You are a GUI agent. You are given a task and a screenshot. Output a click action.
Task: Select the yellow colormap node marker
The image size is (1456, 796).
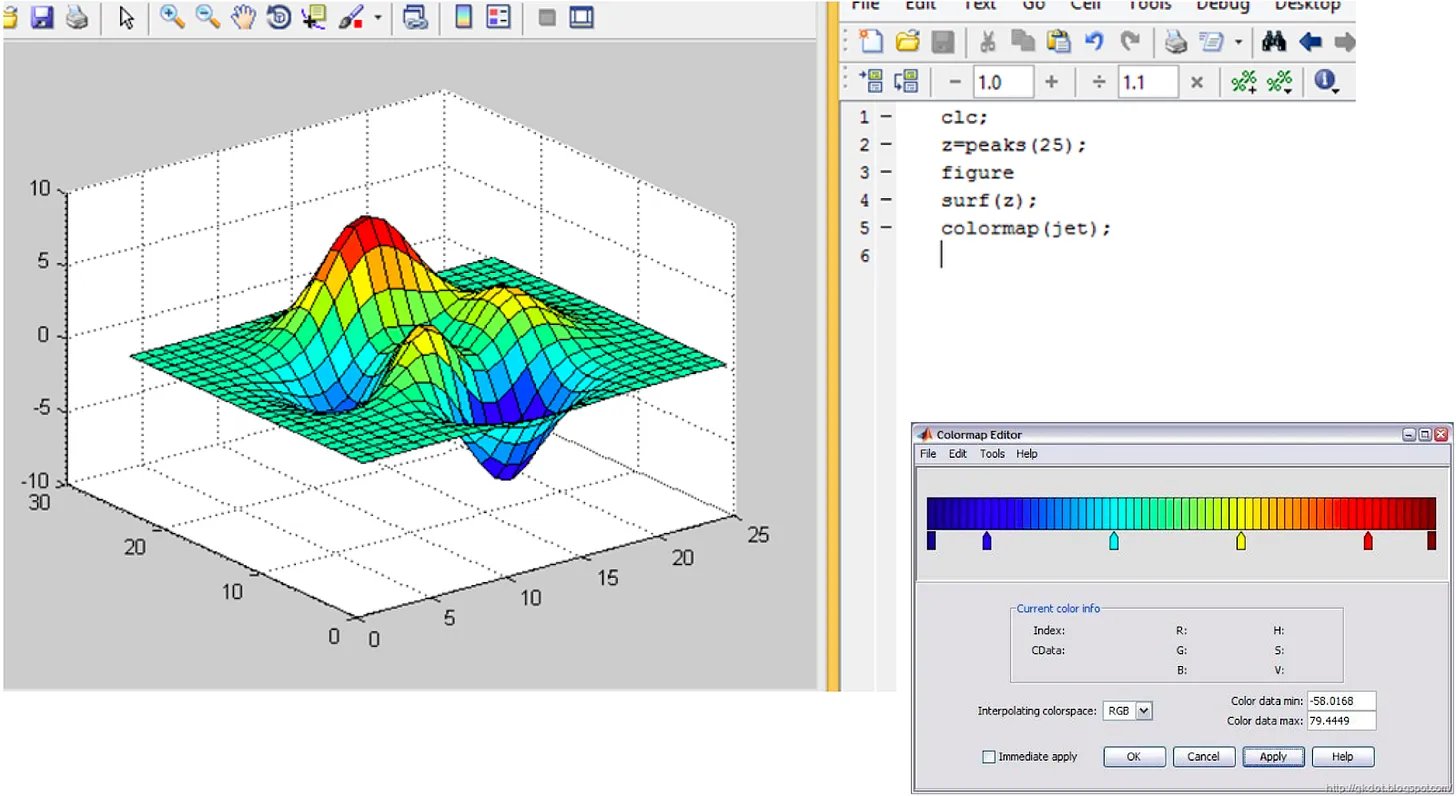[1241, 541]
